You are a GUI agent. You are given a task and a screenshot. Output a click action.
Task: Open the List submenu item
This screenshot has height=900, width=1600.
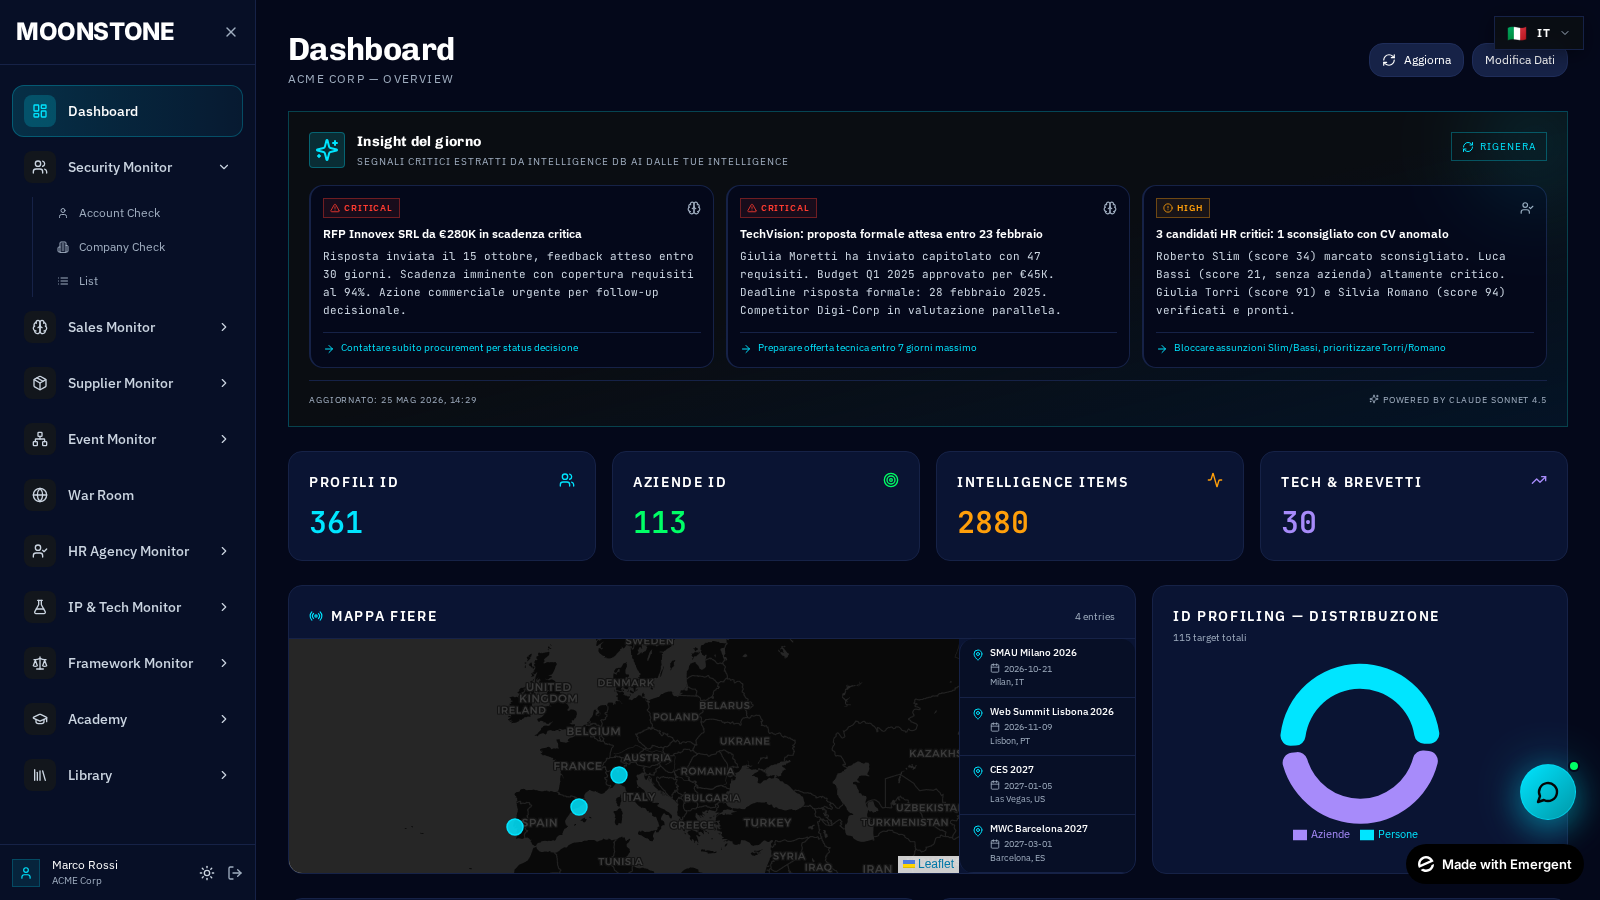tap(88, 281)
